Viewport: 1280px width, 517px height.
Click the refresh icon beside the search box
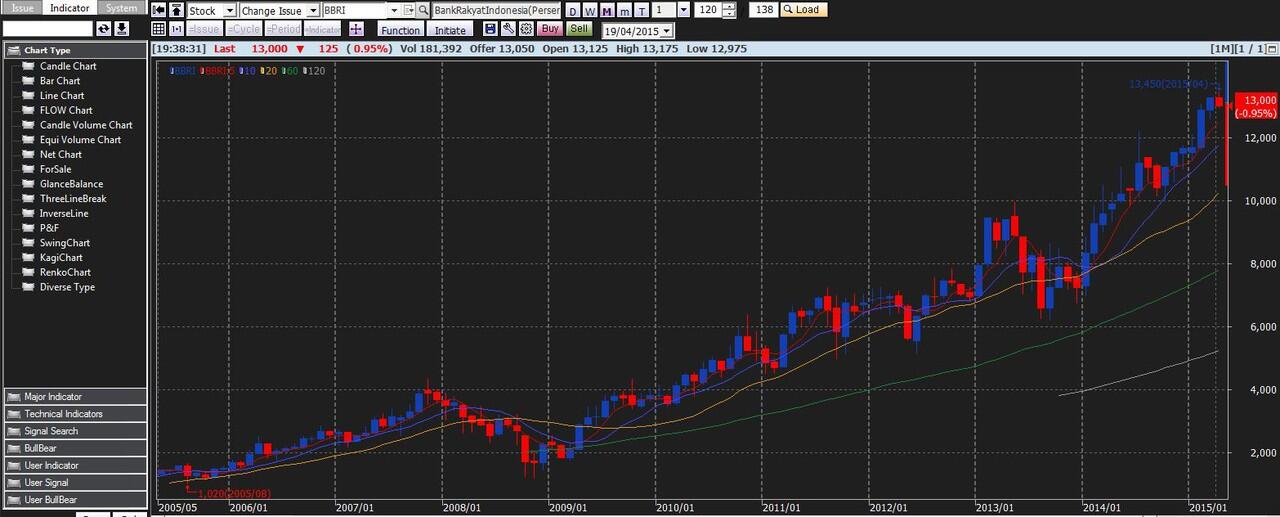[104, 29]
